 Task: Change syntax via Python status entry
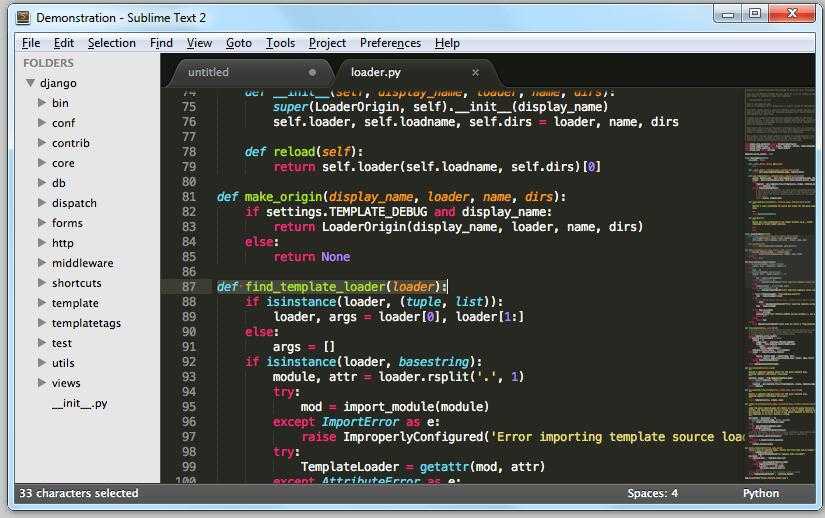(761, 493)
